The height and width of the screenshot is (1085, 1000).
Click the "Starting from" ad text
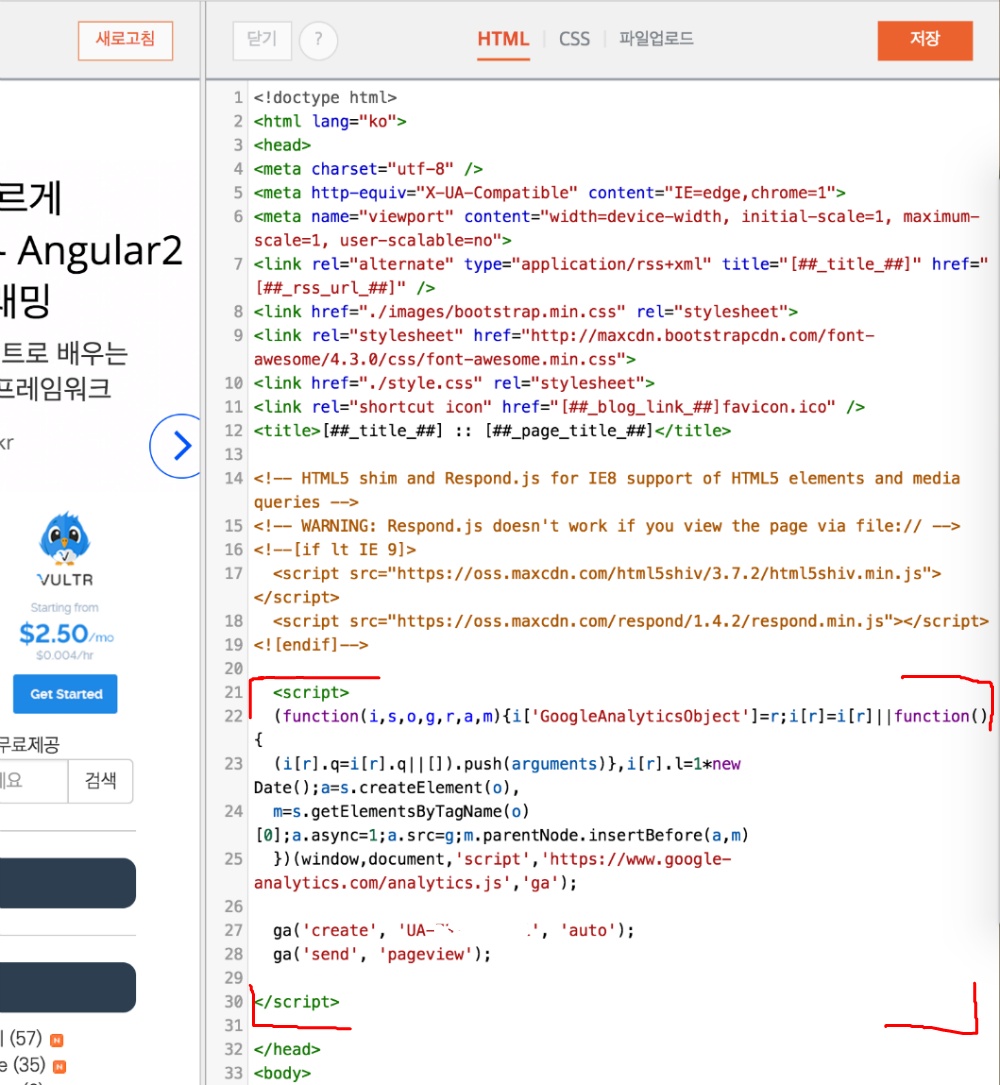tap(64, 608)
